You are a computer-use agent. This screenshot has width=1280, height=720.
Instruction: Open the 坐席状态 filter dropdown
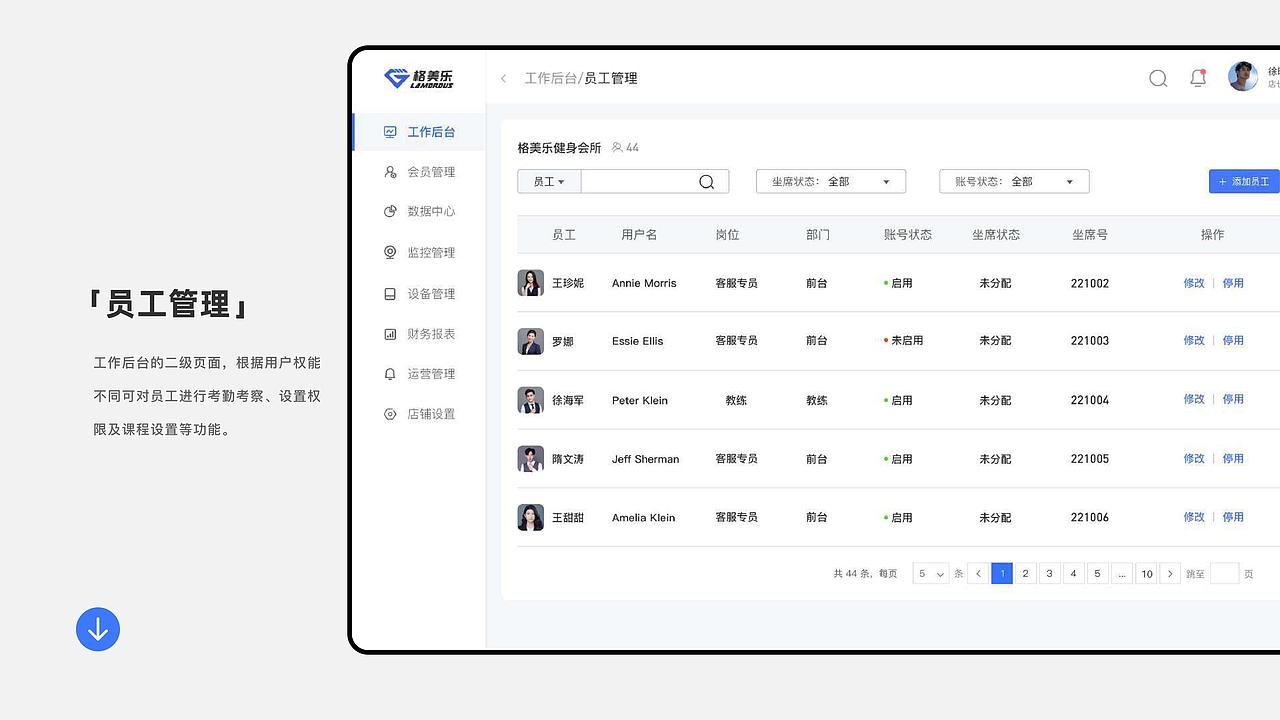[x=830, y=181]
